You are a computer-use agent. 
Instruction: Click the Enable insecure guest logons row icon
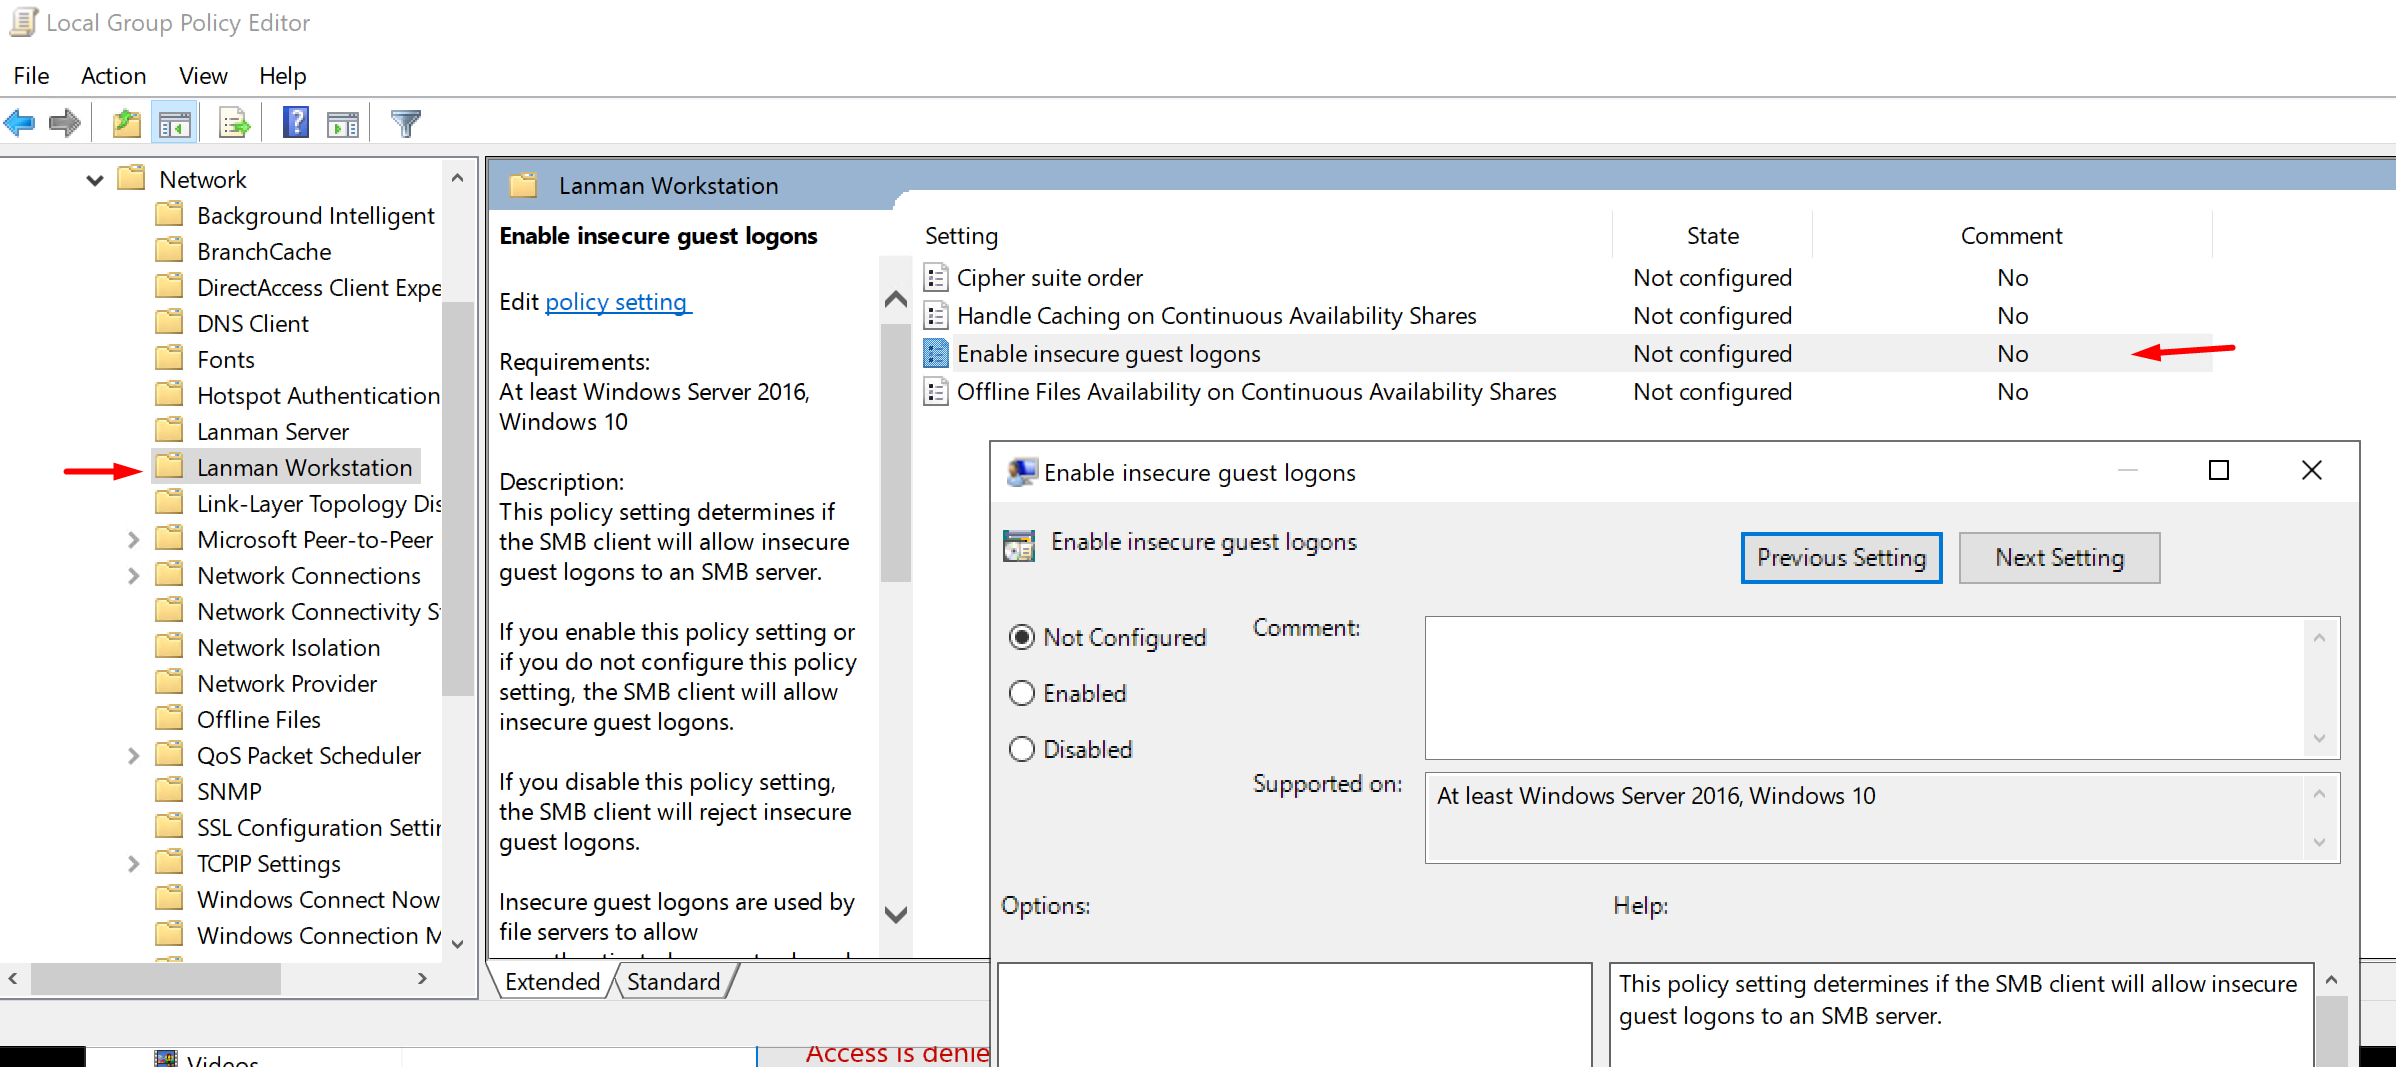click(936, 353)
